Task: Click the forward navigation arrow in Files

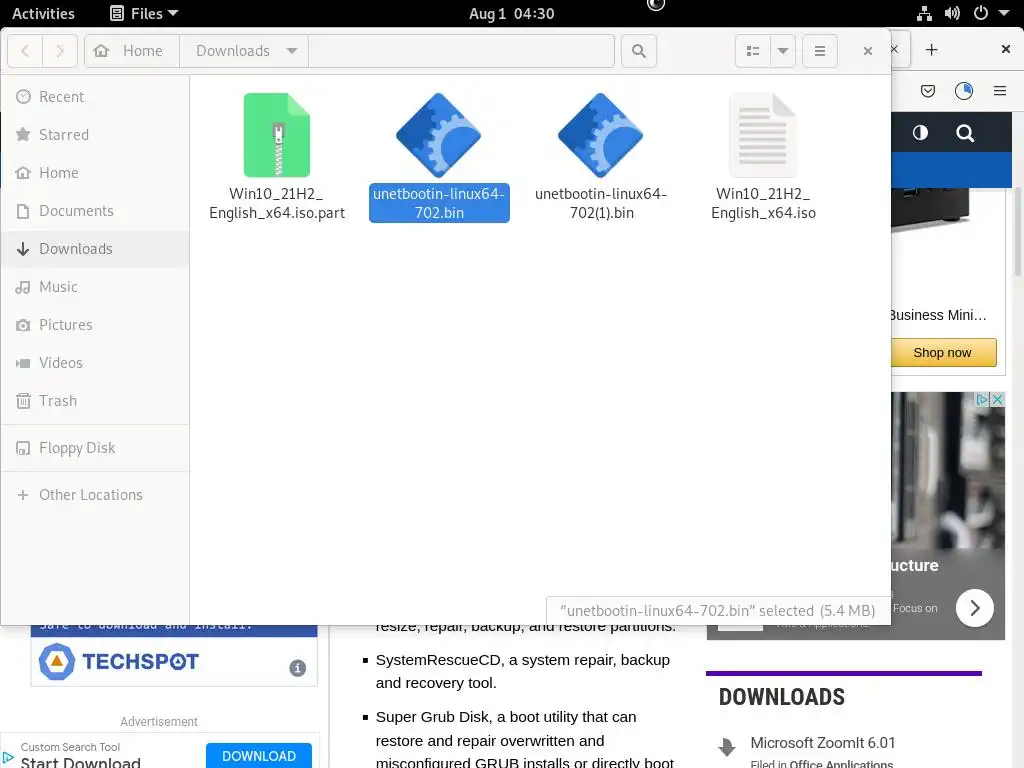Action: tap(60, 51)
